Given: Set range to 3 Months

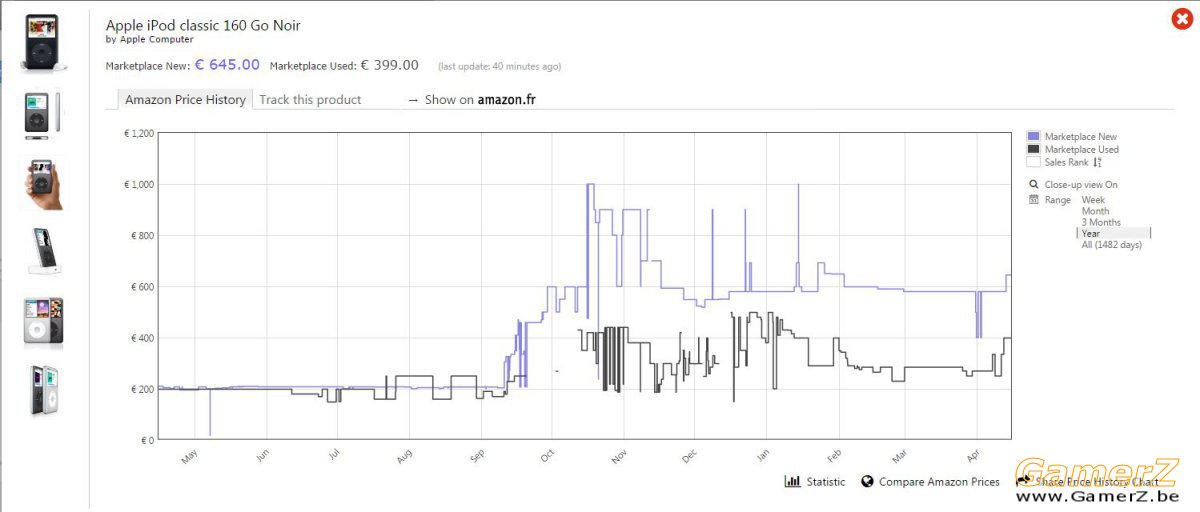Looking at the screenshot, I should (x=1101, y=222).
